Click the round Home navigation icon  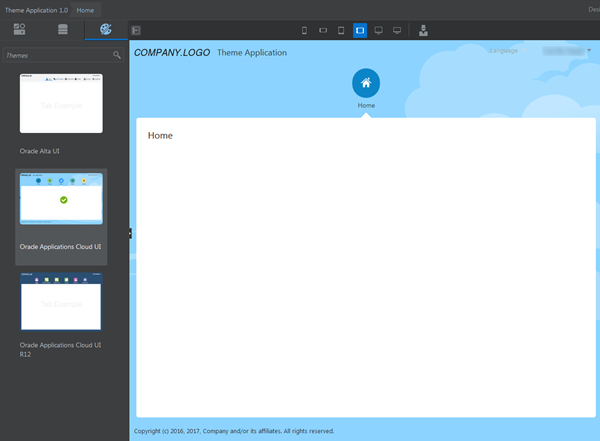click(366, 83)
